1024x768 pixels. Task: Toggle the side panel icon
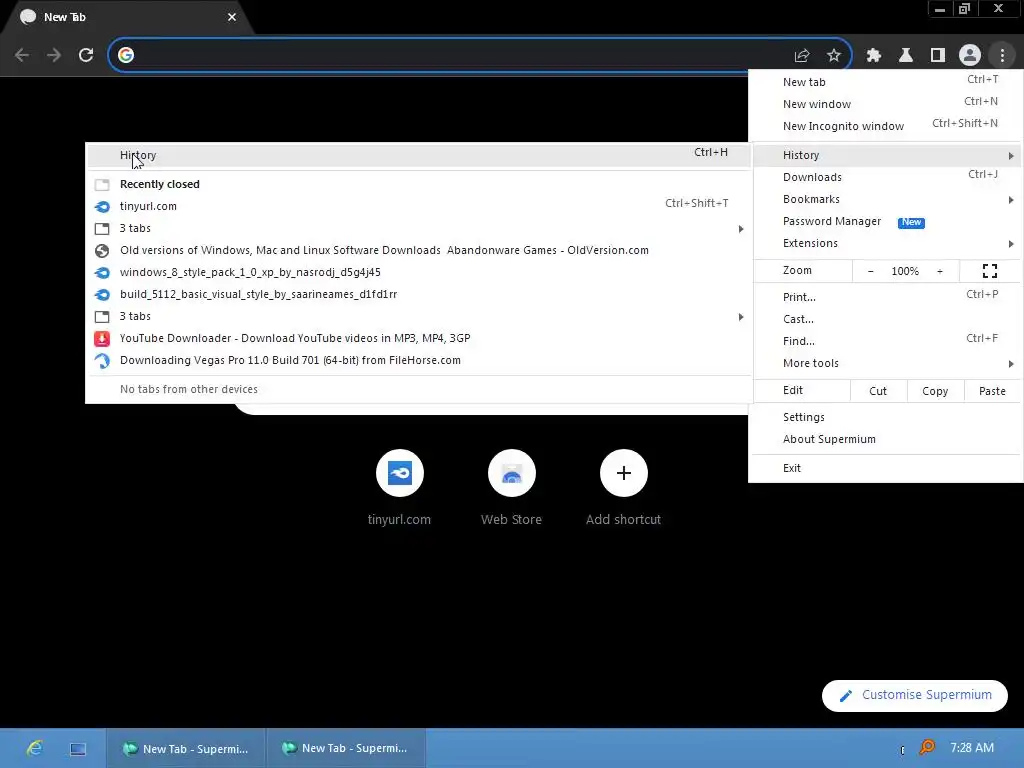coord(938,56)
